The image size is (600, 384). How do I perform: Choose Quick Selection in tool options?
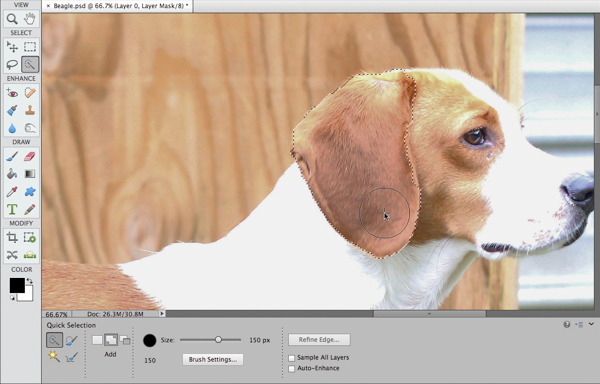(54, 340)
